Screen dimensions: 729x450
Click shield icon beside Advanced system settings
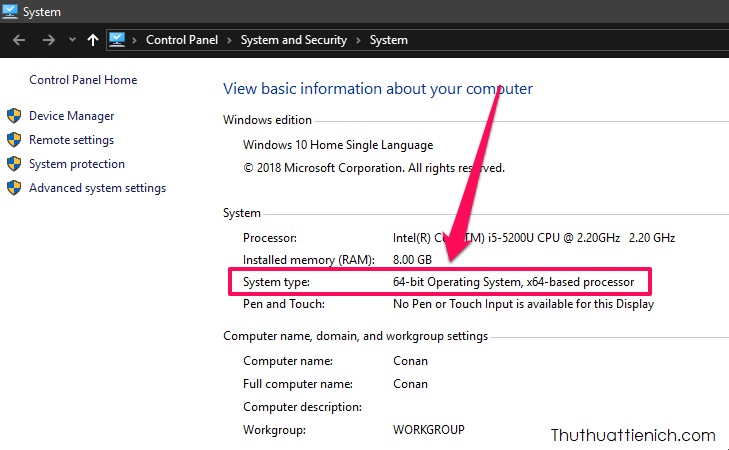click(14, 188)
